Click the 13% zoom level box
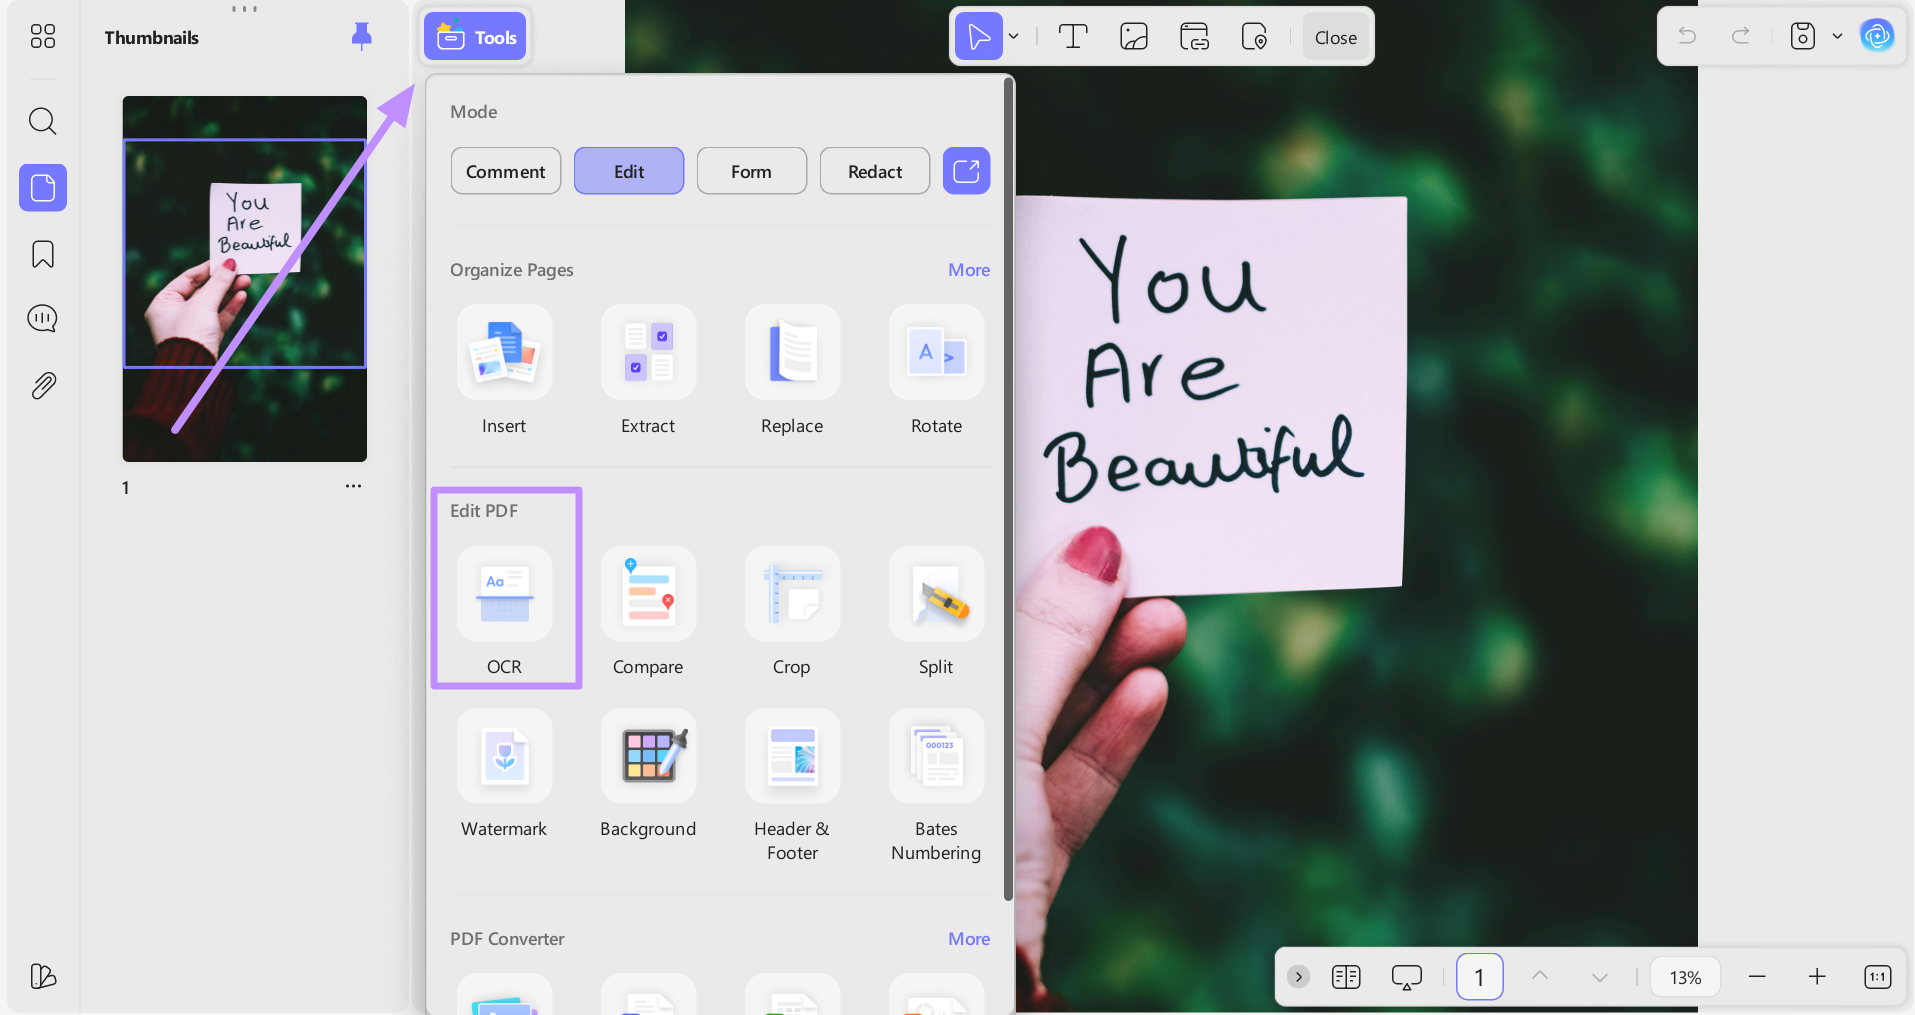Screen dimensions: 1915x1015 tap(1685, 977)
